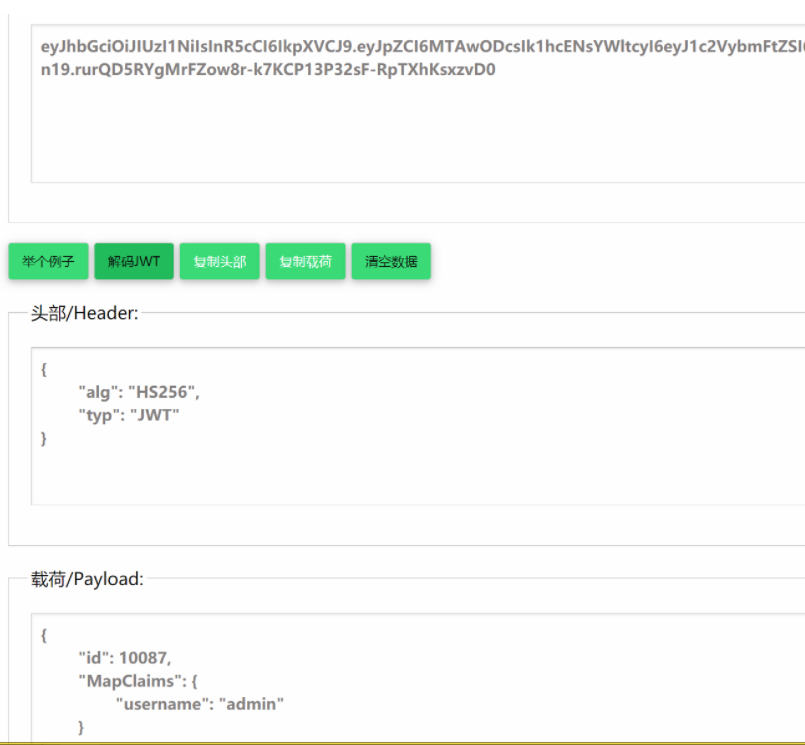
Task: Click the token signature line starting with n19
Action: point(268,70)
